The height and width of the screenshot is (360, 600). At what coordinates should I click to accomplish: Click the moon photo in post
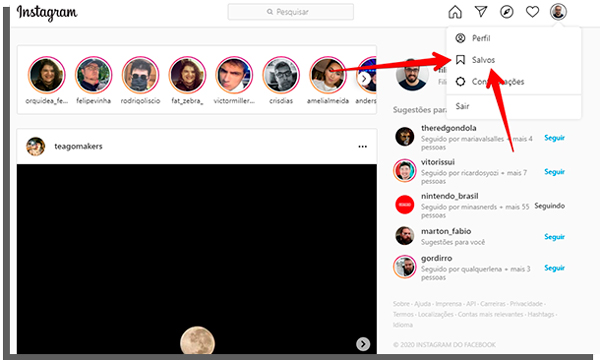pos(197,340)
